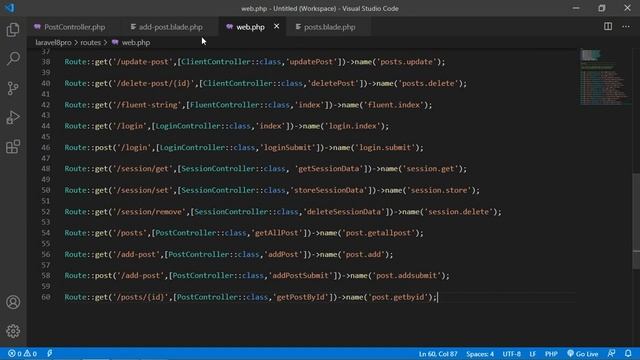Viewport: 640px width, 360px height.
Task: Open the Explorer view in the activity bar
Action: (x=13, y=30)
